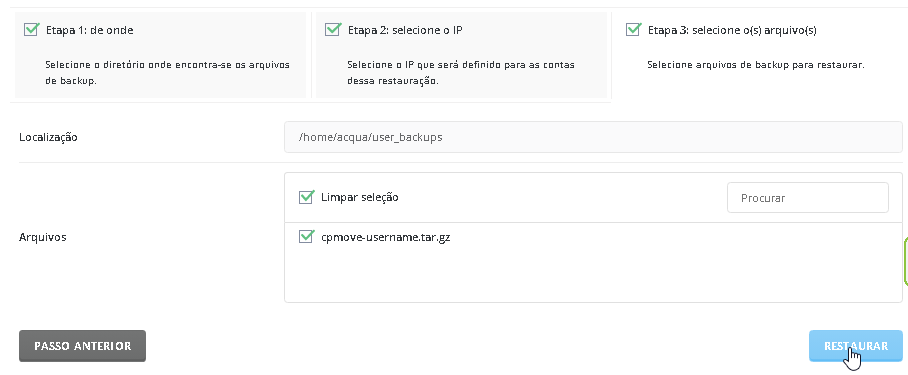Click the Etapa 3 'Selecione arquivos de backup' text

coord(756,65)
